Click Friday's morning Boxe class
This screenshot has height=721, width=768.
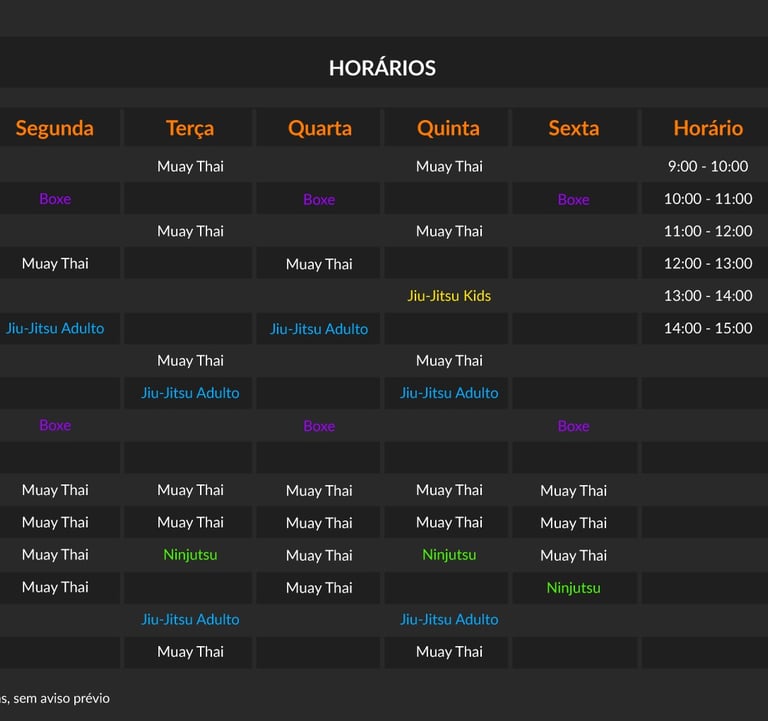(x=574, y=200)
